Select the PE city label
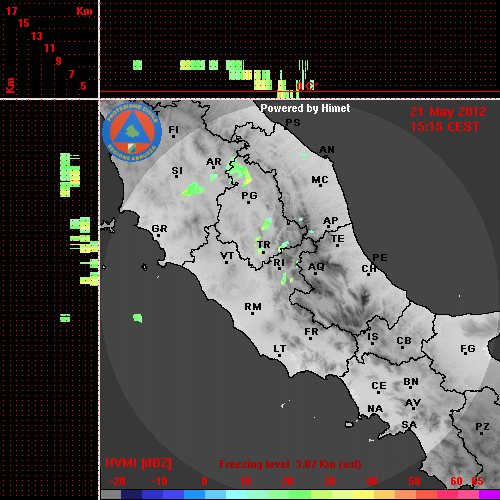This screenshot has height=500, width=500. click(x=380, y=257)
